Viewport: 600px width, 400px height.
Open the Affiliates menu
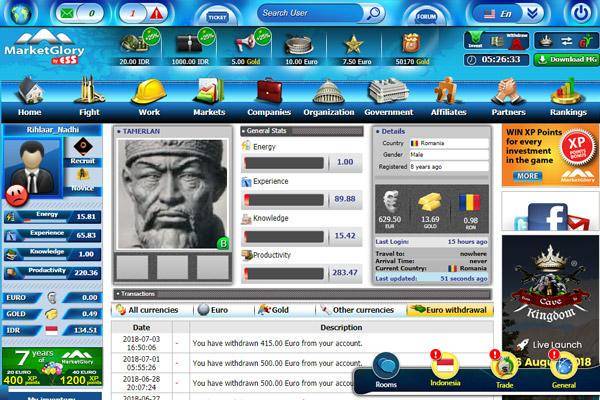click(x=448, y=97)
